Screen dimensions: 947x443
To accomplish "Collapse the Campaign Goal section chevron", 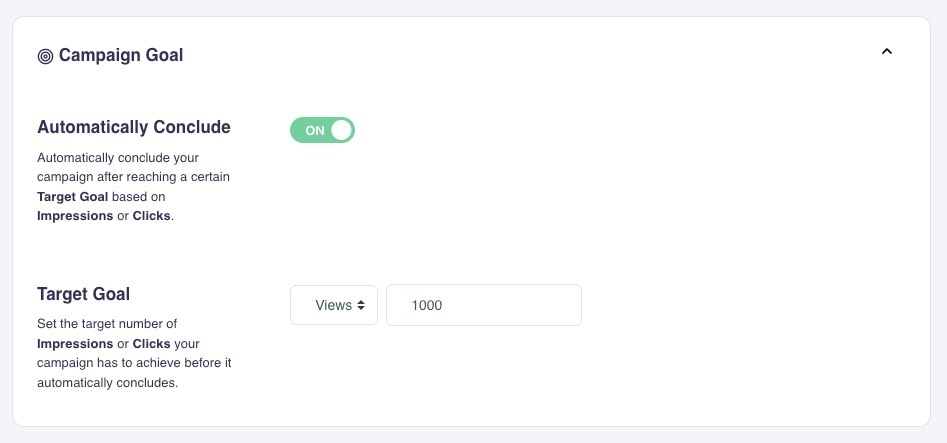I will pyautogui.click(x=886, y=52).
